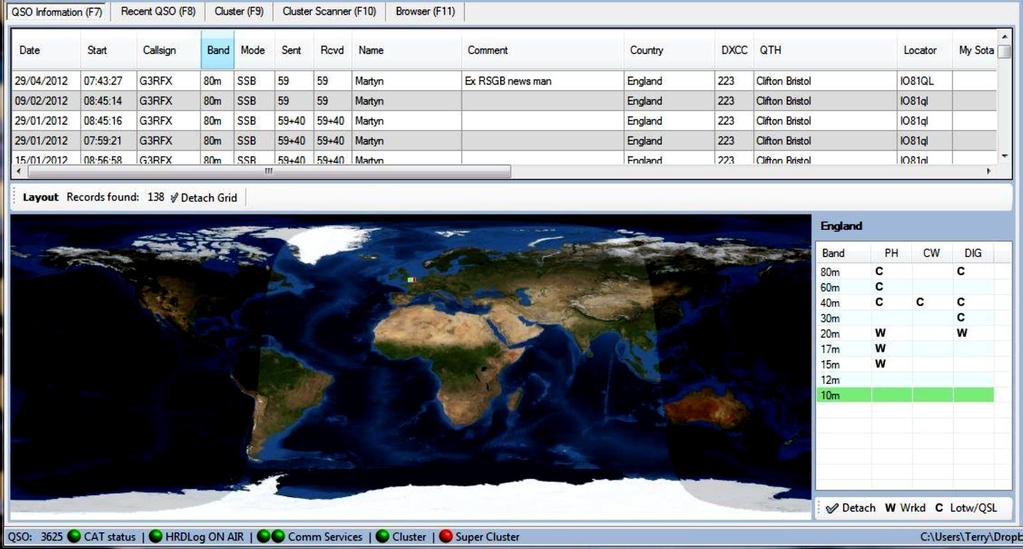
Task: Select the highlighted 10m band row
Action: coord(906,395)
